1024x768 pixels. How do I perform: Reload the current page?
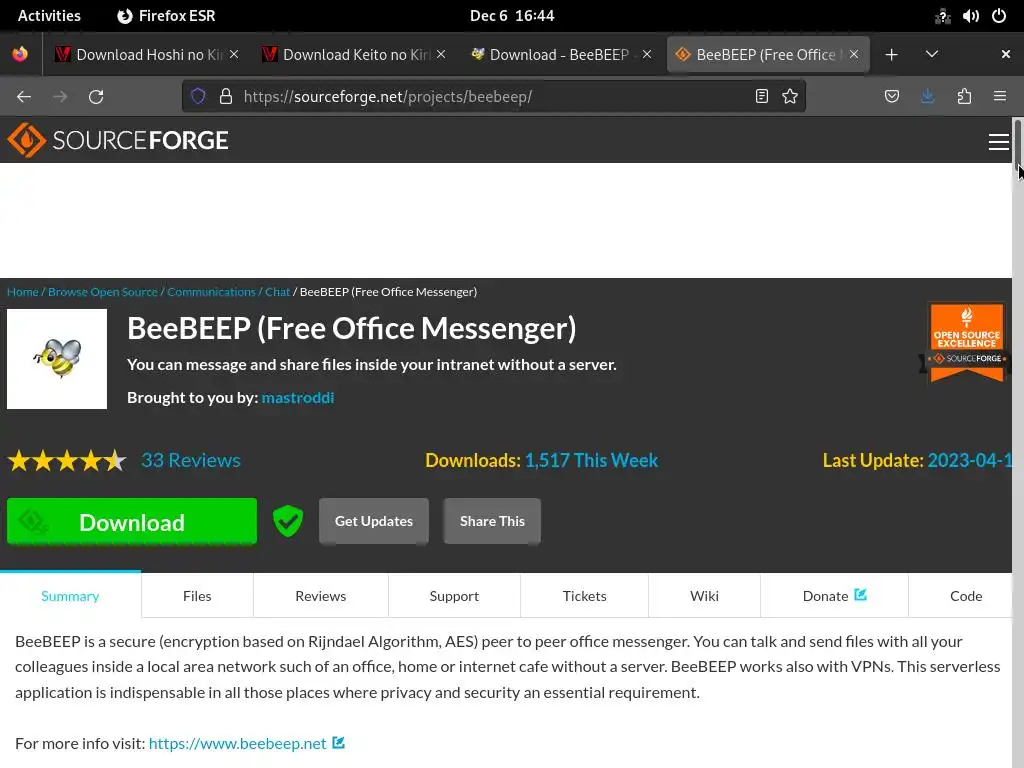tap(96, 97)
